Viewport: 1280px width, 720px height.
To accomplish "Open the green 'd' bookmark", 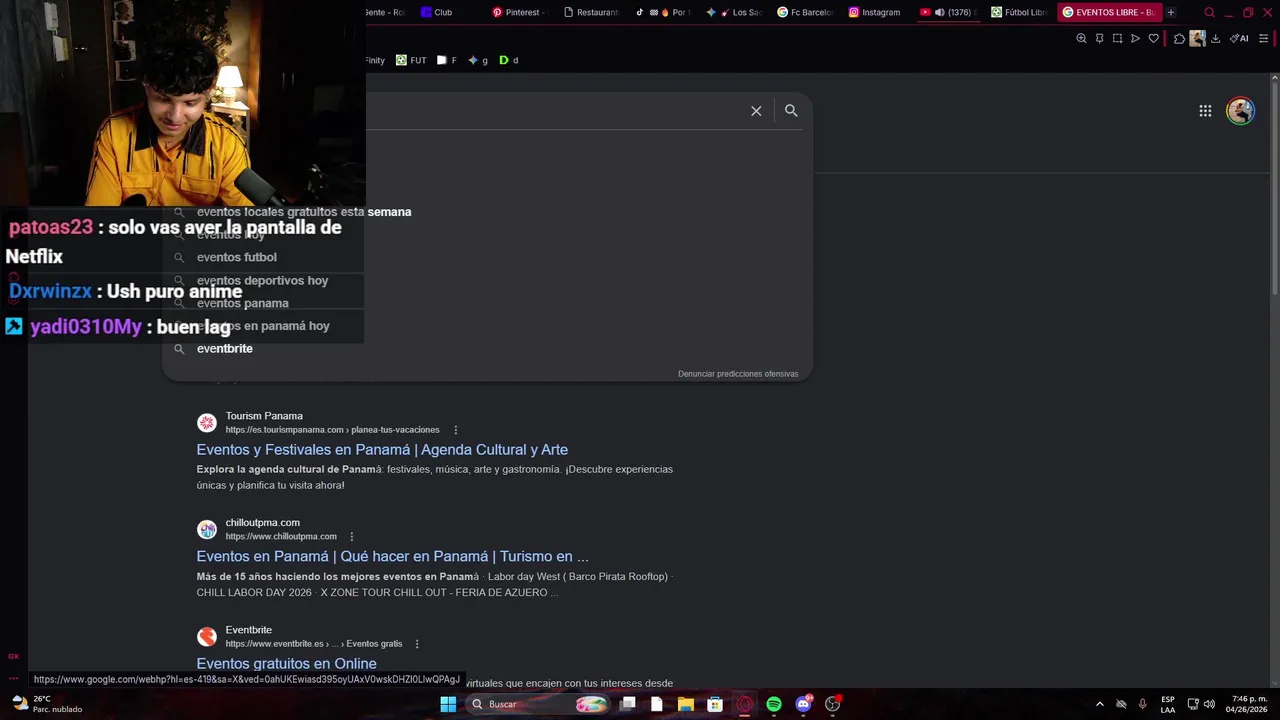I will pos(509,60).
